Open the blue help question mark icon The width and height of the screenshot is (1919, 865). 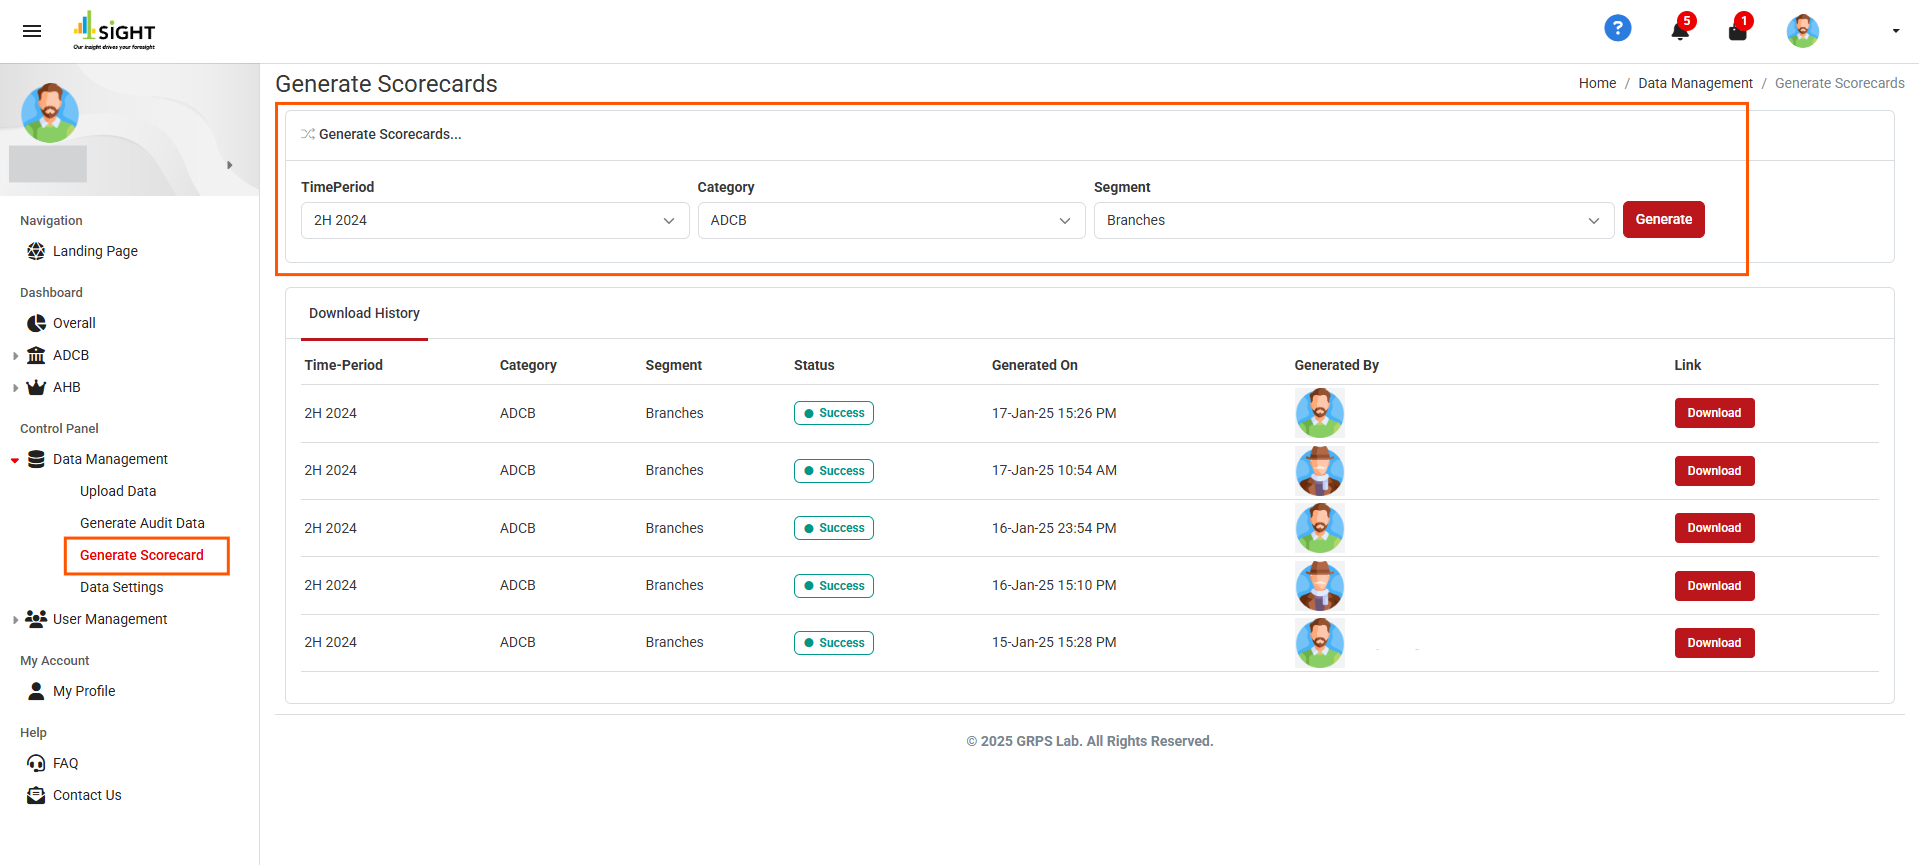pos(1617,28)
